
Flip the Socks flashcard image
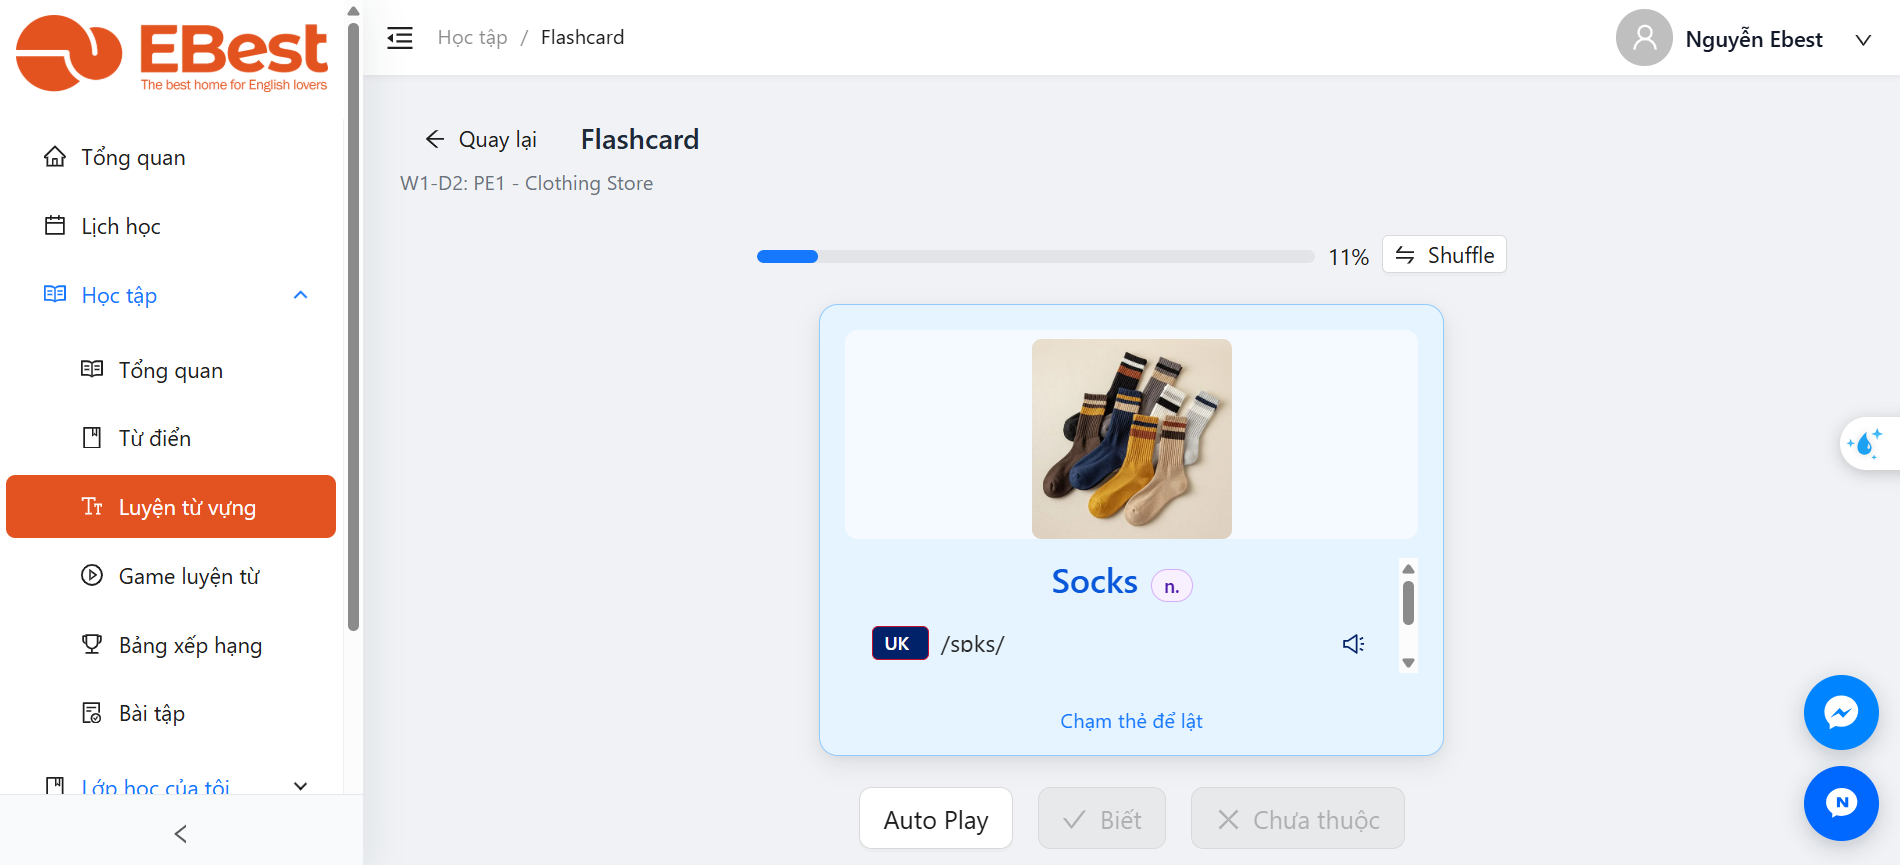(1131, 439)
